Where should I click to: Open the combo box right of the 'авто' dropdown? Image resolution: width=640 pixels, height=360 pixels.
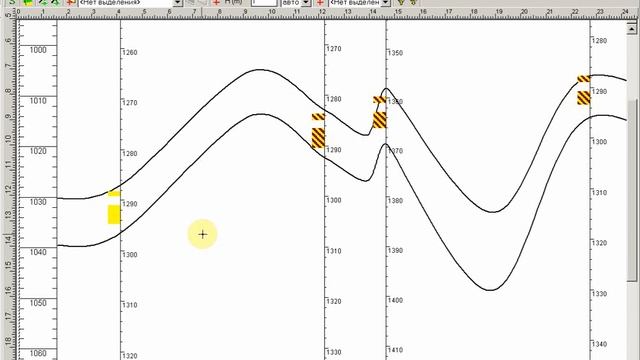pos(359,2)
